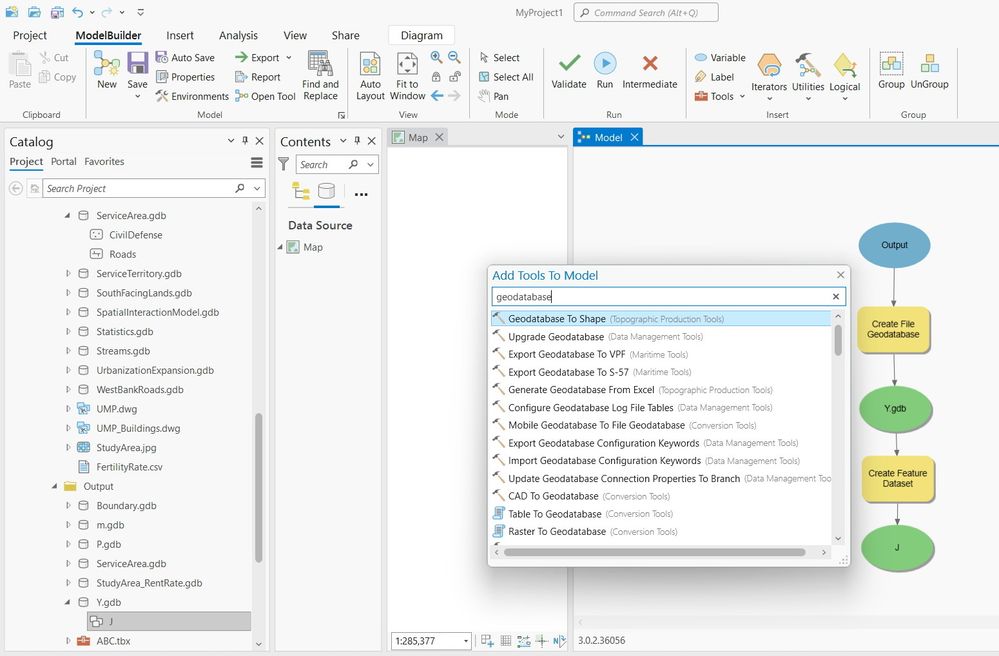The height and width of the screenshot is (656, 999).
Task: Click Command Search box
Action: pyautogui.click(x=645, y=13)
